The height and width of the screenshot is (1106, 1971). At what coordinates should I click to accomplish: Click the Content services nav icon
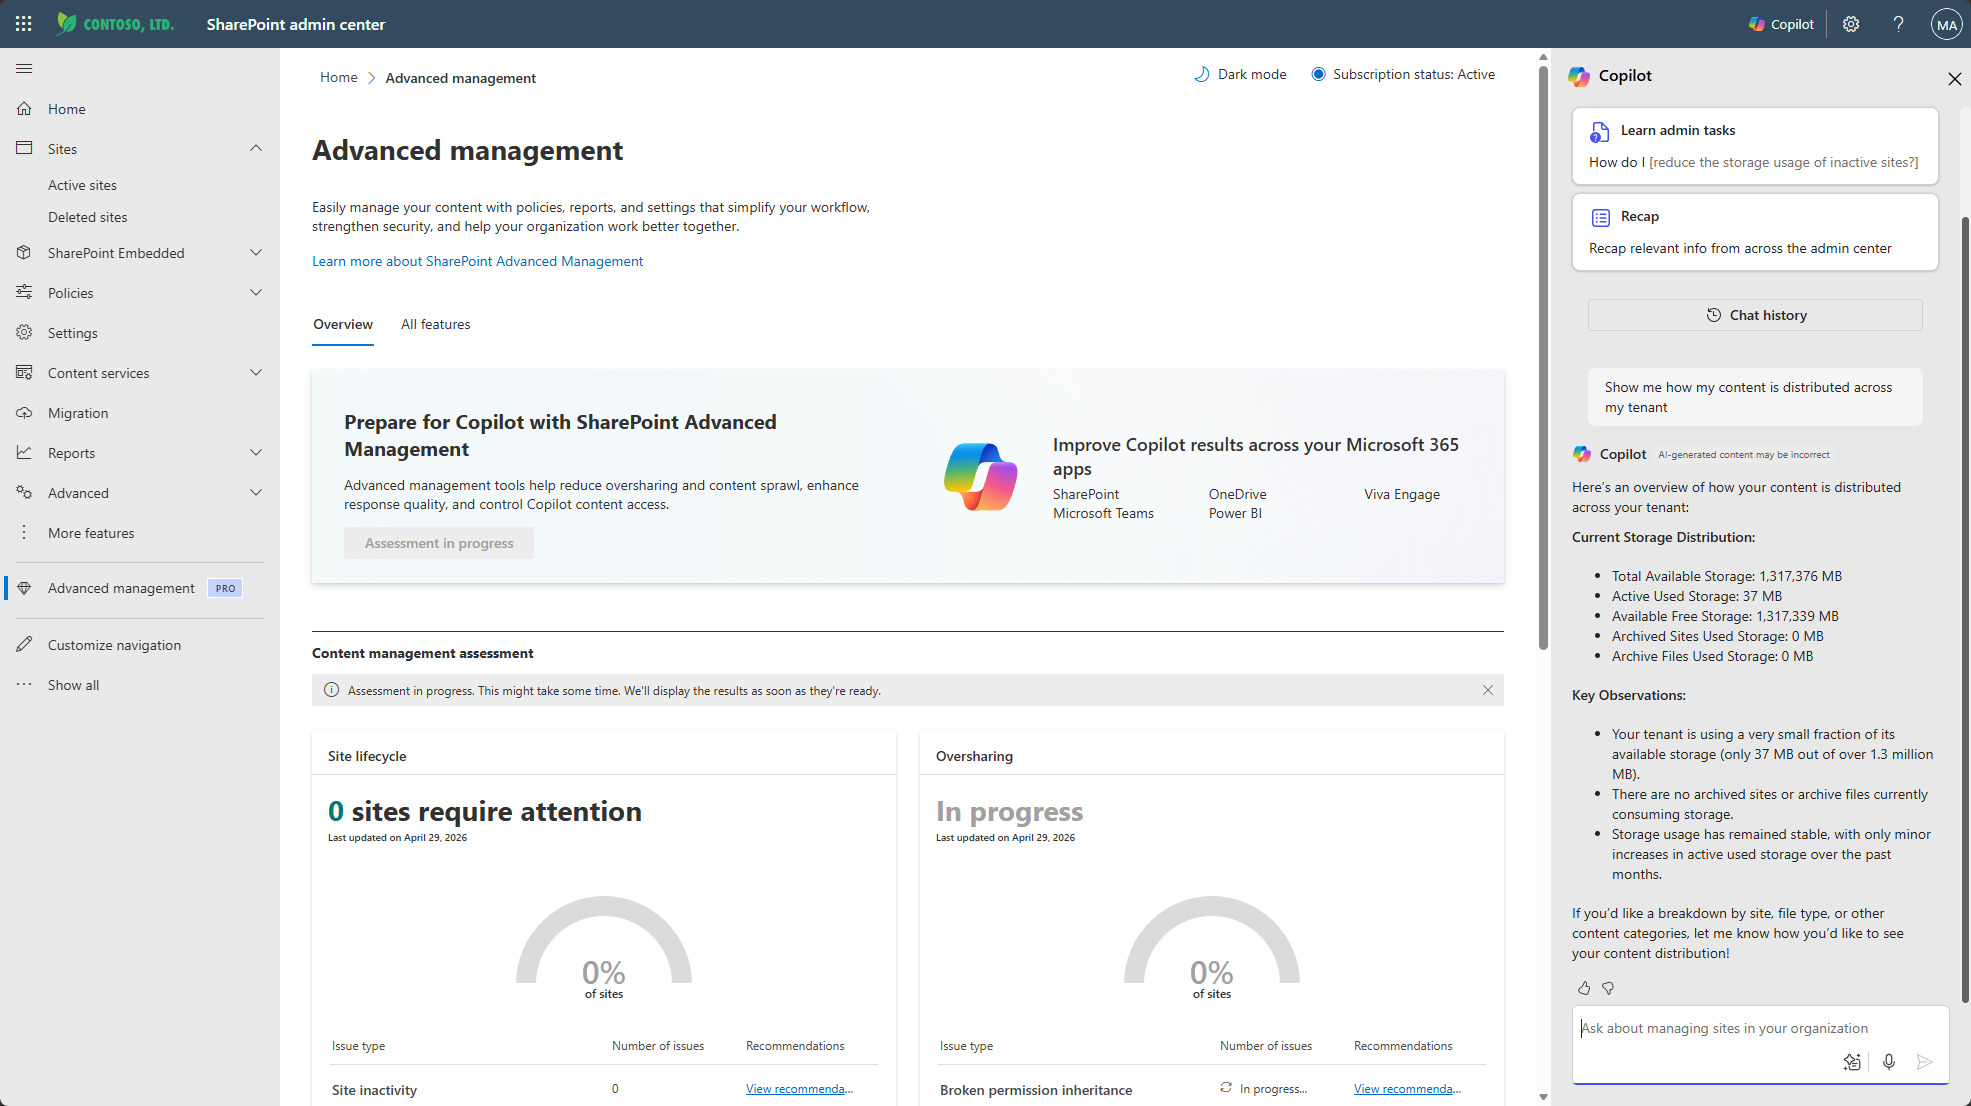point(24,372)
